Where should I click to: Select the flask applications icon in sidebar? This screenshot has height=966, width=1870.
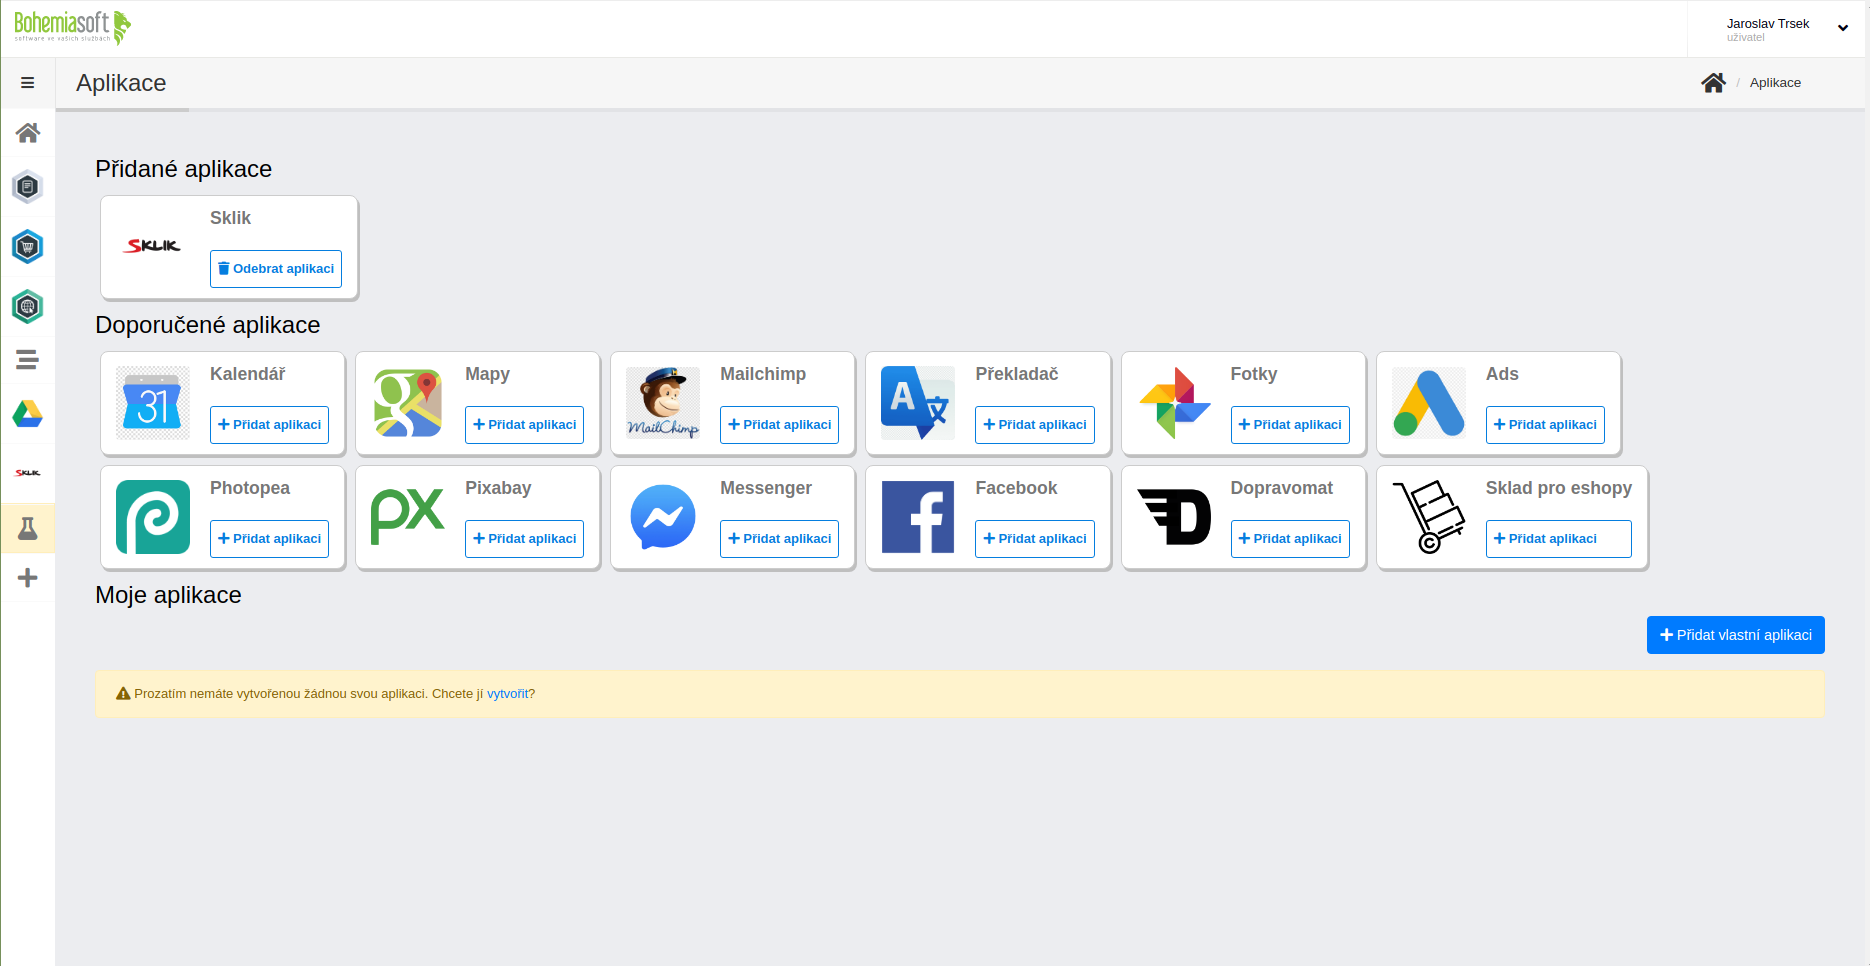pyautogui.click(x=28, y=528)
